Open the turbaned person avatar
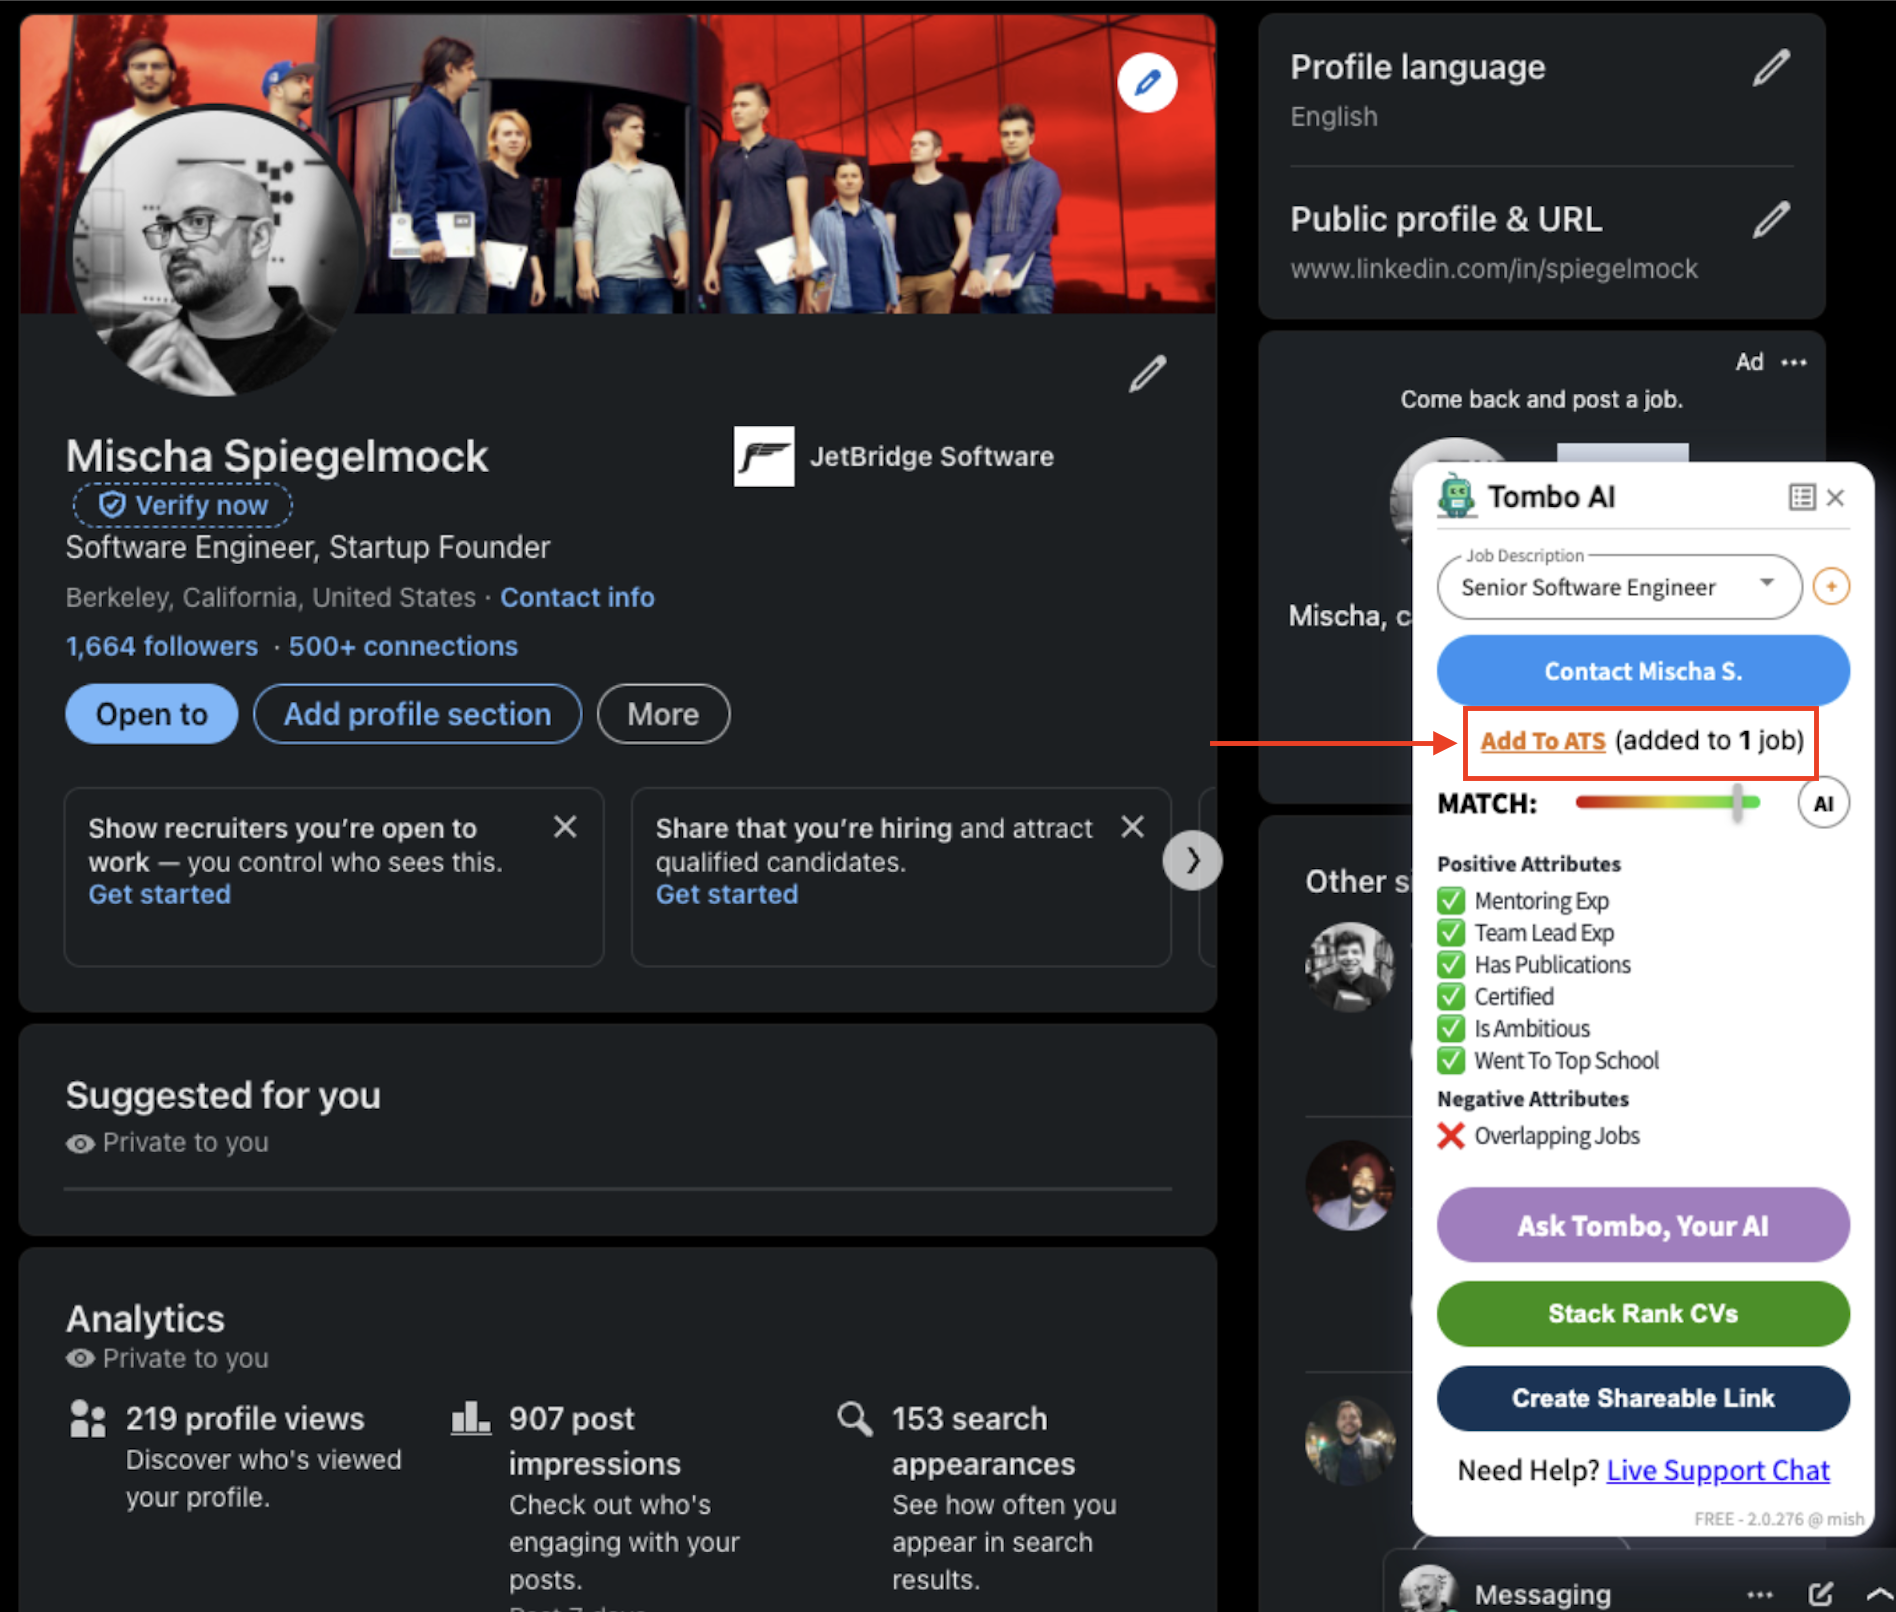Image resolution: width=1896 pixels, height=1612 pixels. click(1350, 1185)
